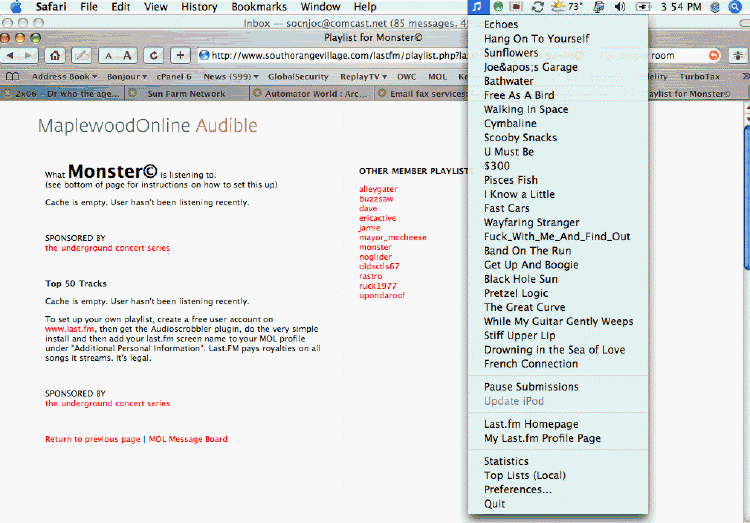Open ruck1977's playlist link
Image resolution: width=750 pixels, height=523 pixels.
coord(378,286)
